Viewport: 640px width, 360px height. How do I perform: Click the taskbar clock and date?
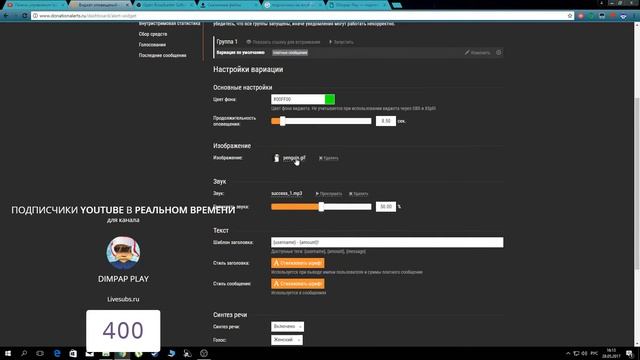pyautogui.click(x=611, y=353)
